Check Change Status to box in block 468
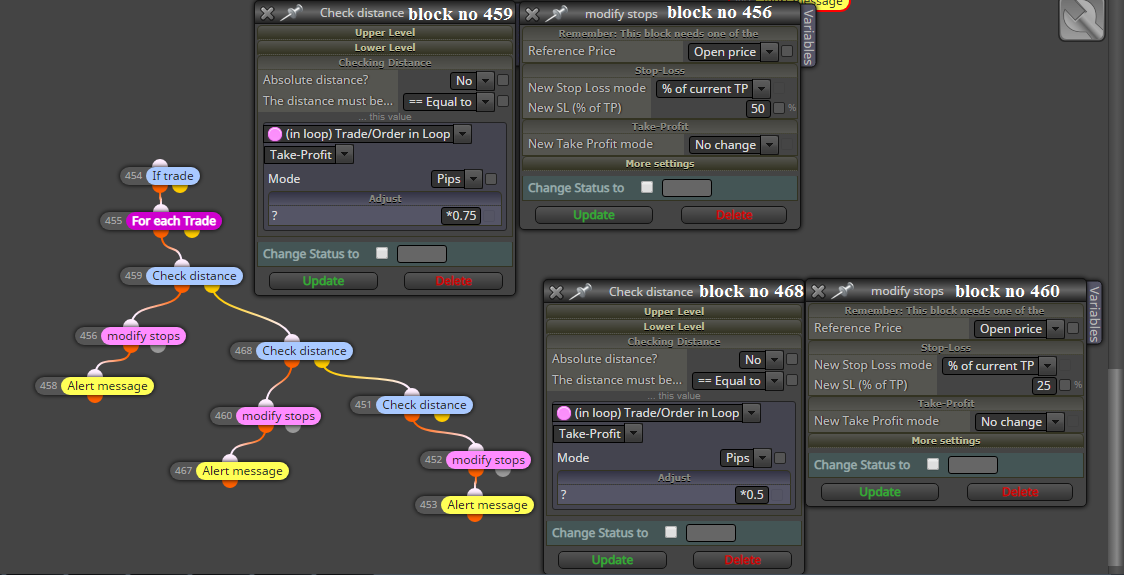 [x=670, y=532]
